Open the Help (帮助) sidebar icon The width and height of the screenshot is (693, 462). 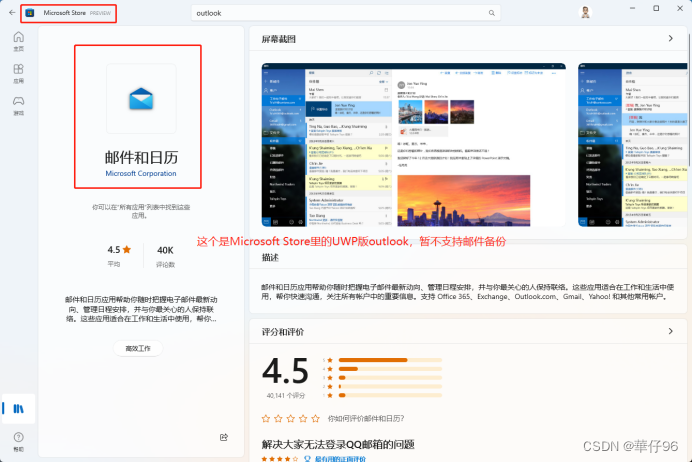coord(19,442)
